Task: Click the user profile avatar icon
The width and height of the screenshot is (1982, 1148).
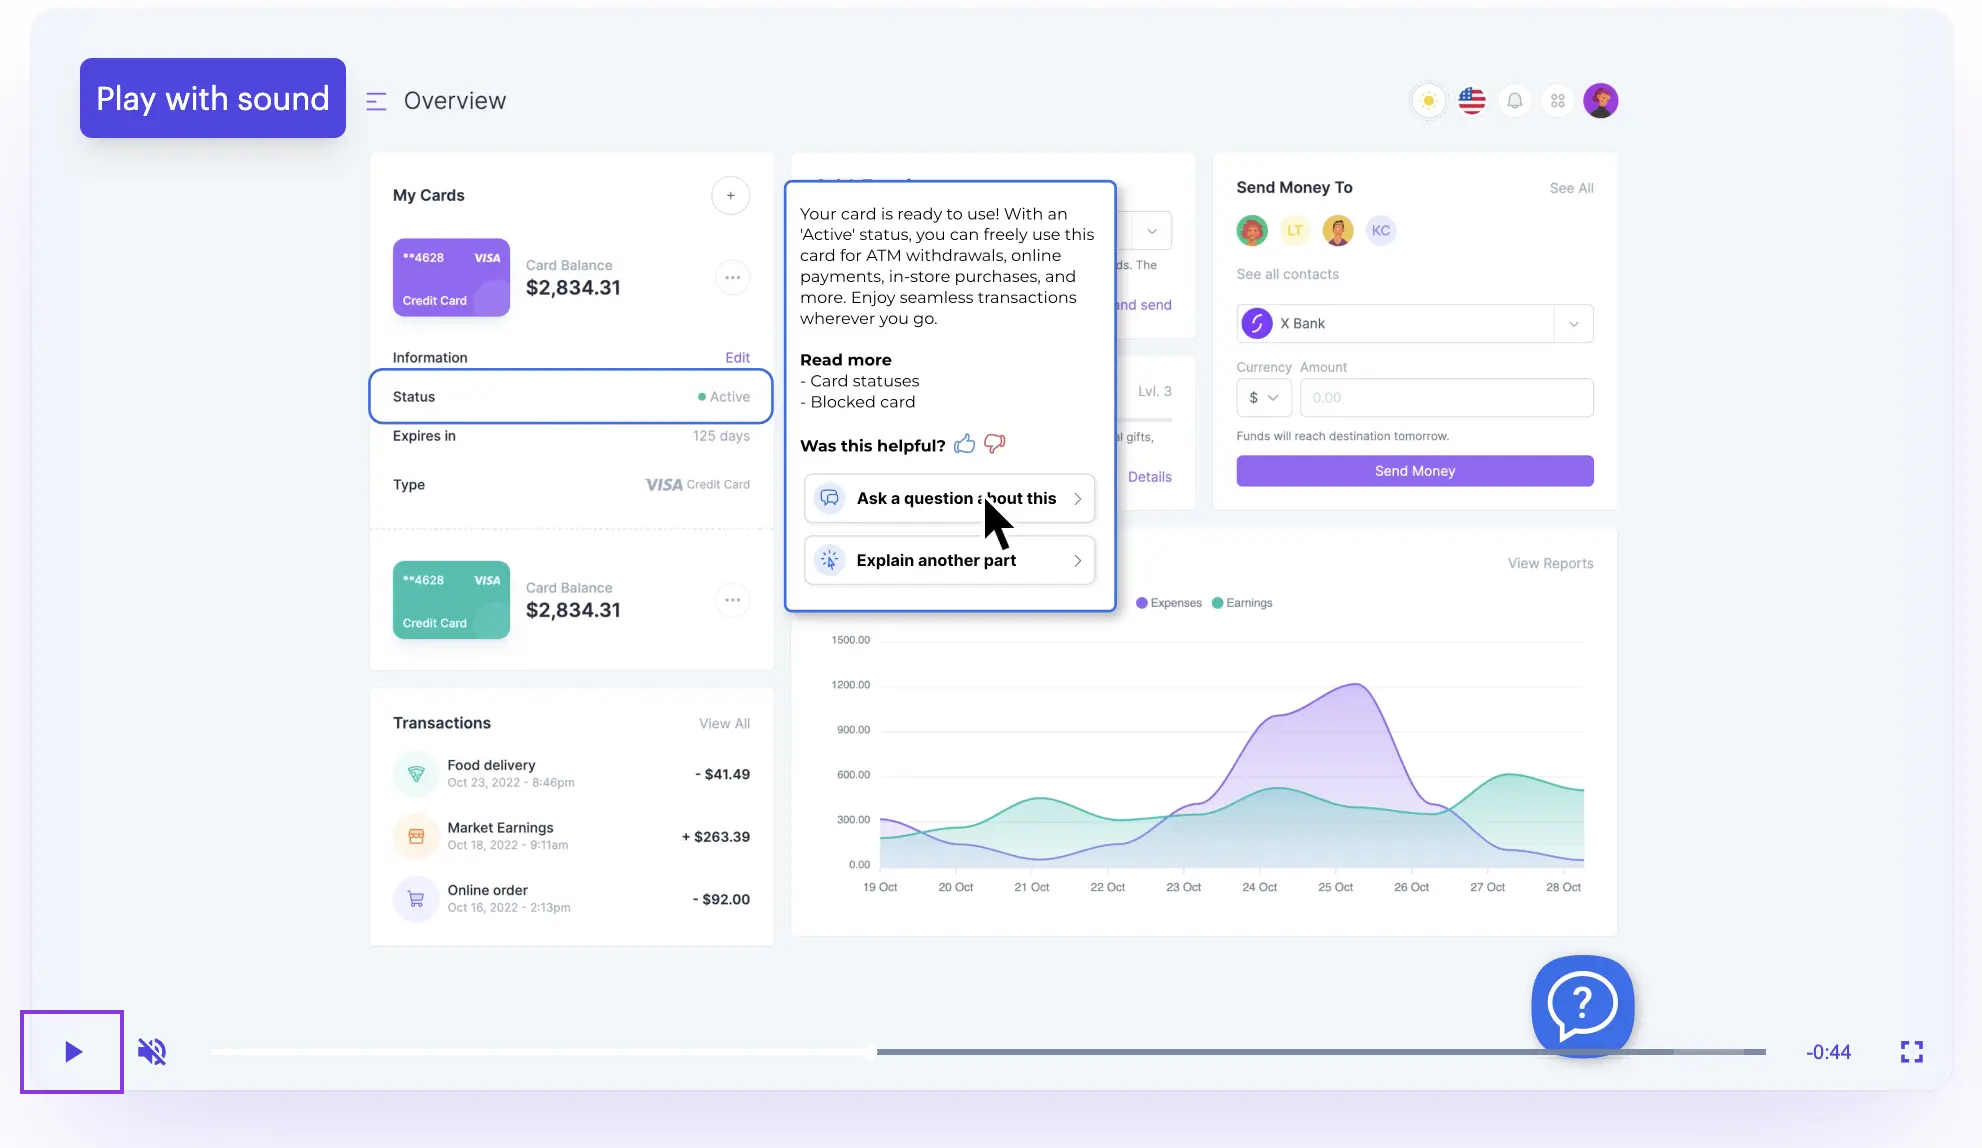Action: click(1600, 100)
